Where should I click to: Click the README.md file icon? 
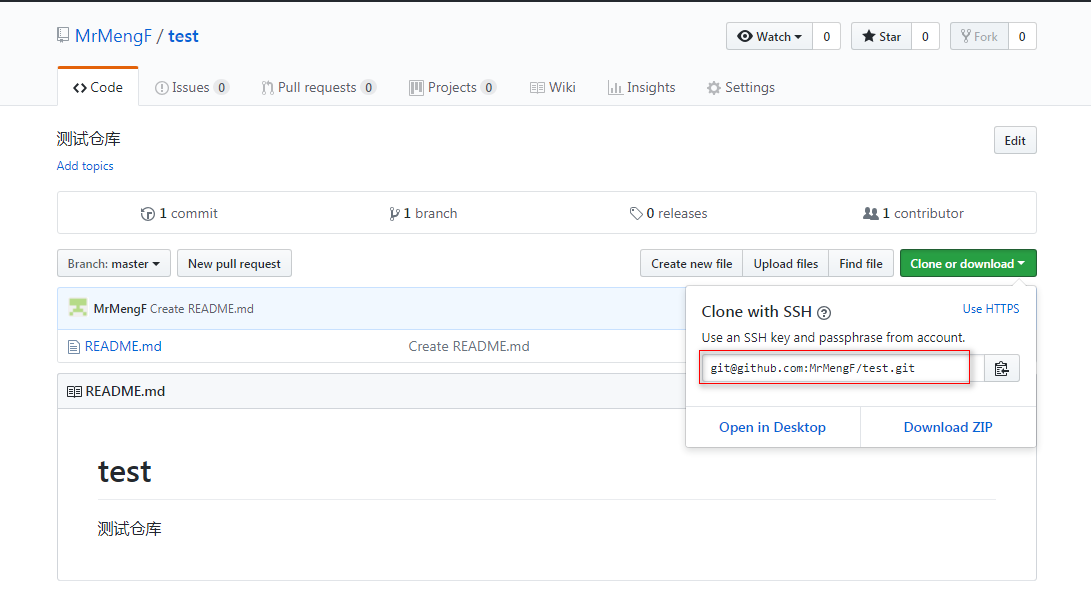(73, 347)
